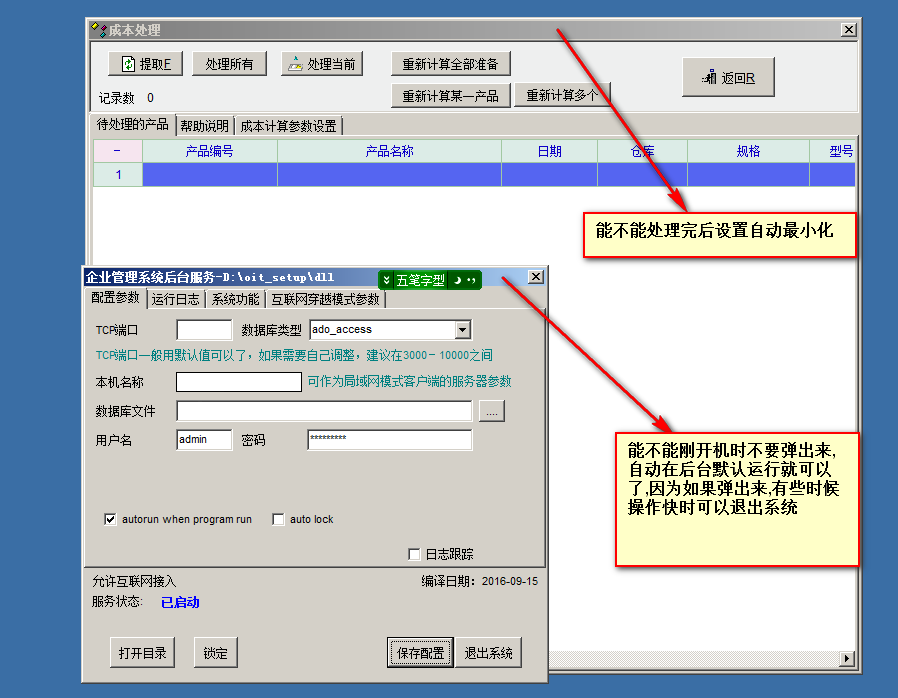Screen dimensions: 898x698
Task: Enable the 日志跟踪 log tracking checkbox
Action: pos(414,554)
